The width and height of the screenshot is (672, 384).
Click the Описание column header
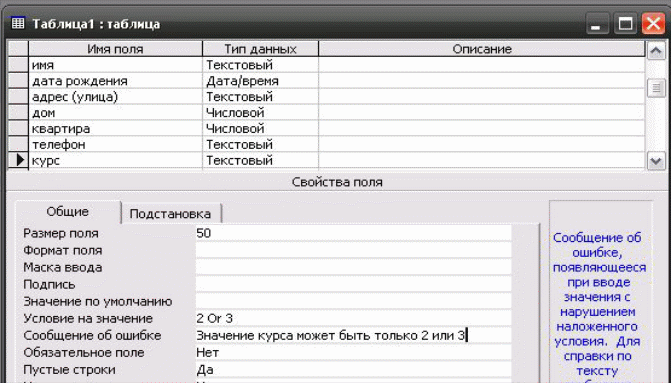point(482,49)
